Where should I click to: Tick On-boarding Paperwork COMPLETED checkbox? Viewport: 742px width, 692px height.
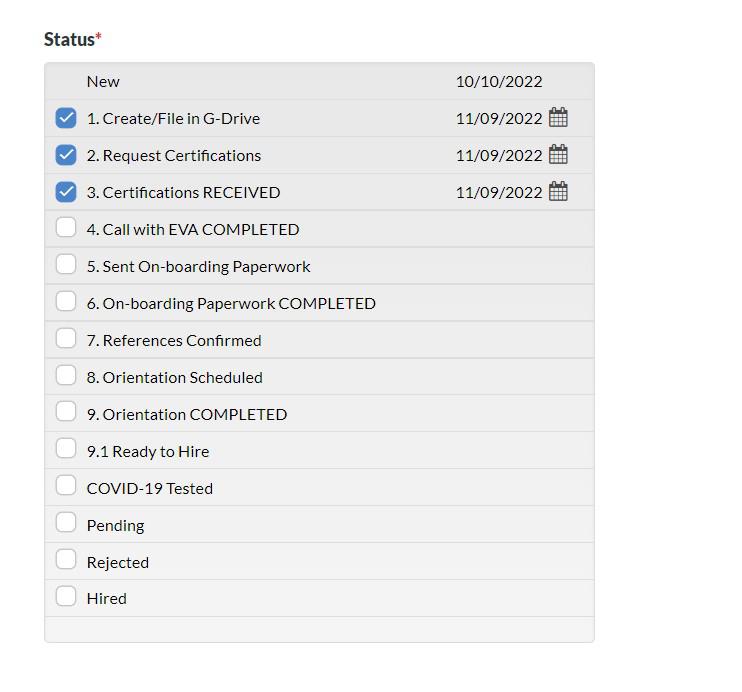tap(66, 302)
